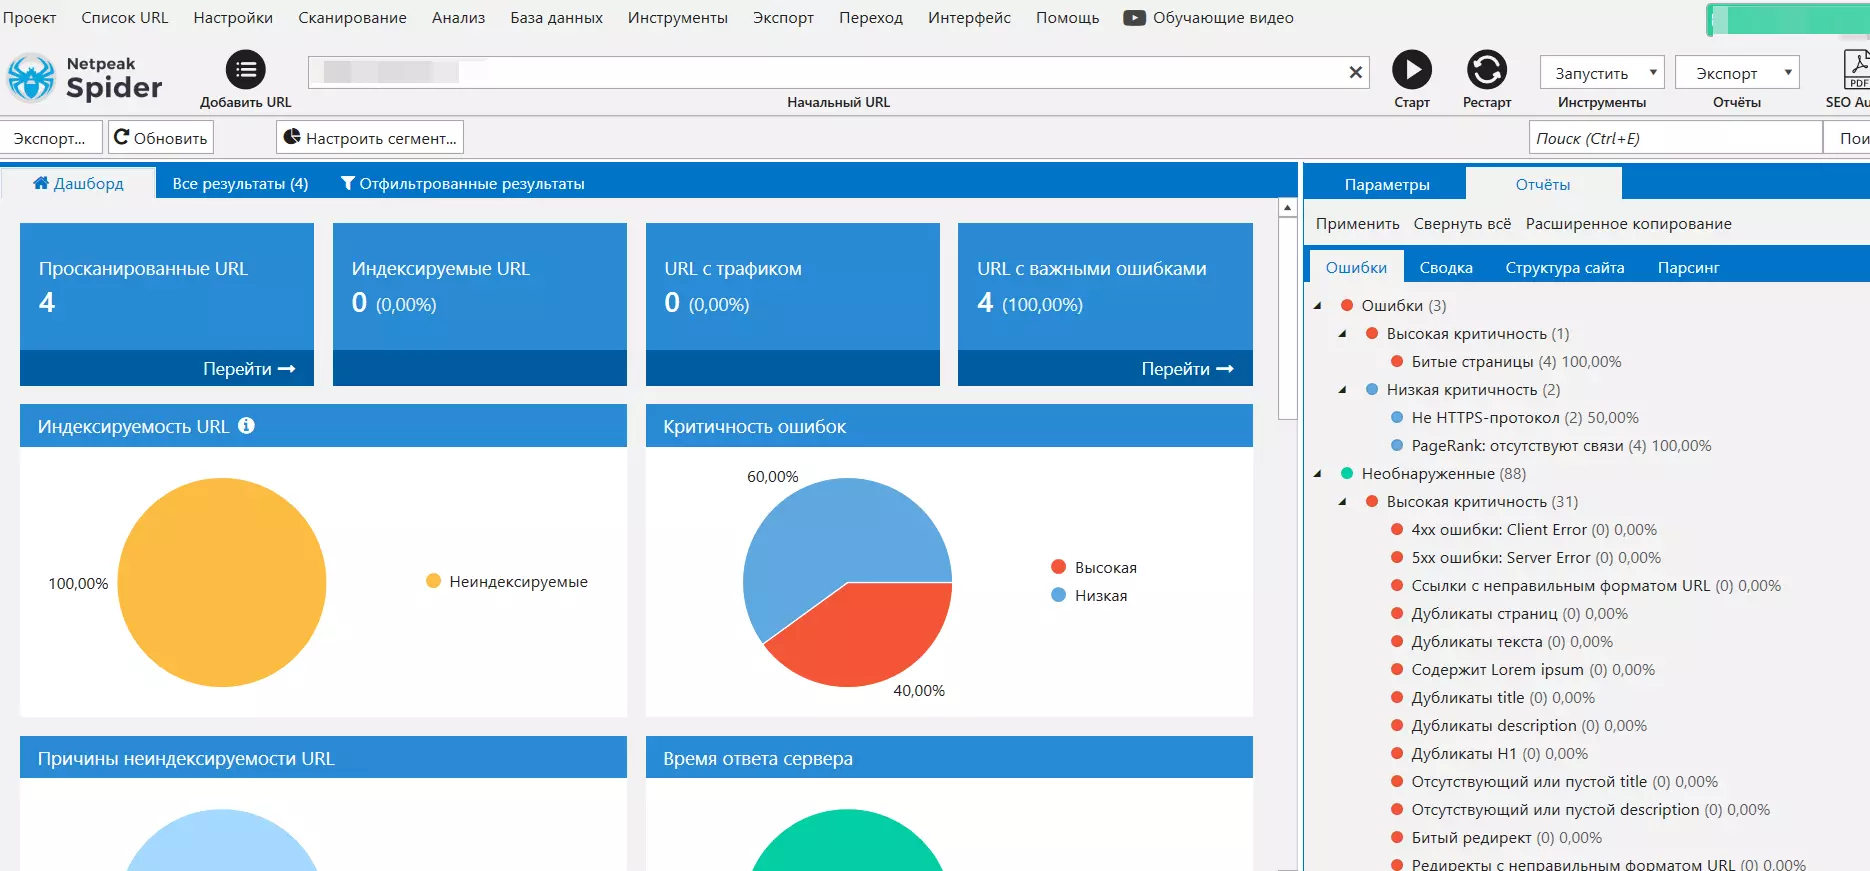Open the Все результаты (4) tab
The image size is (1870, 871).
(x=240, y=184)
